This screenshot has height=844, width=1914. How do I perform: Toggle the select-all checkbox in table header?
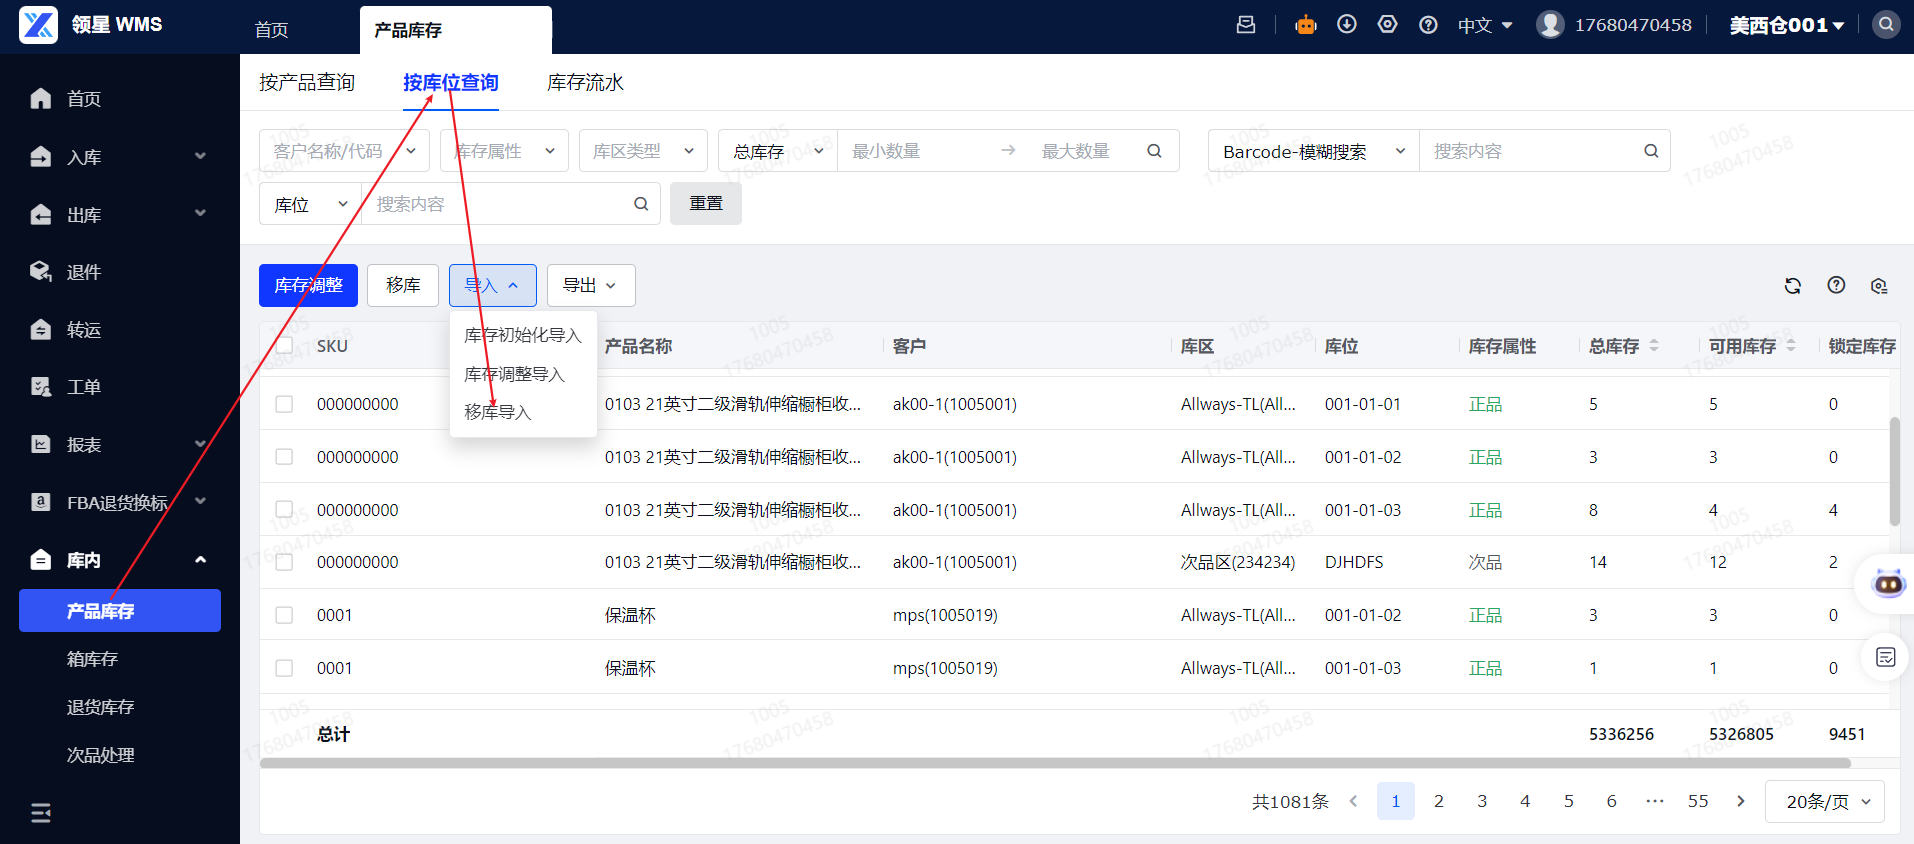point(285,346)
